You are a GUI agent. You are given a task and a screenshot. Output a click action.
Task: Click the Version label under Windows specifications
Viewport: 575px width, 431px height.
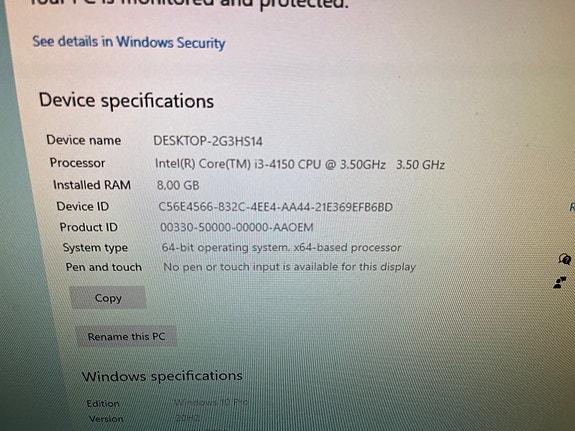[x=106, y=419]
